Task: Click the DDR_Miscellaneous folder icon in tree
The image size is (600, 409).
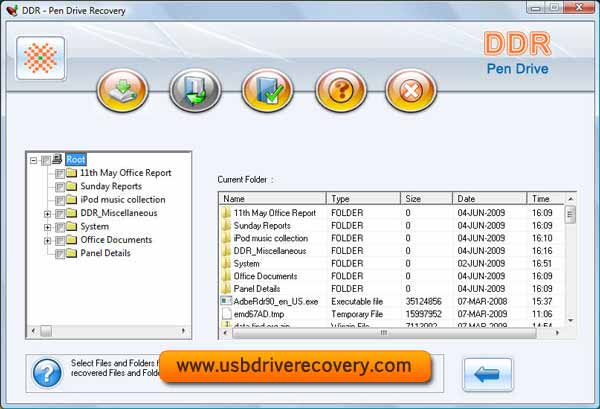Action: (72, 213)
